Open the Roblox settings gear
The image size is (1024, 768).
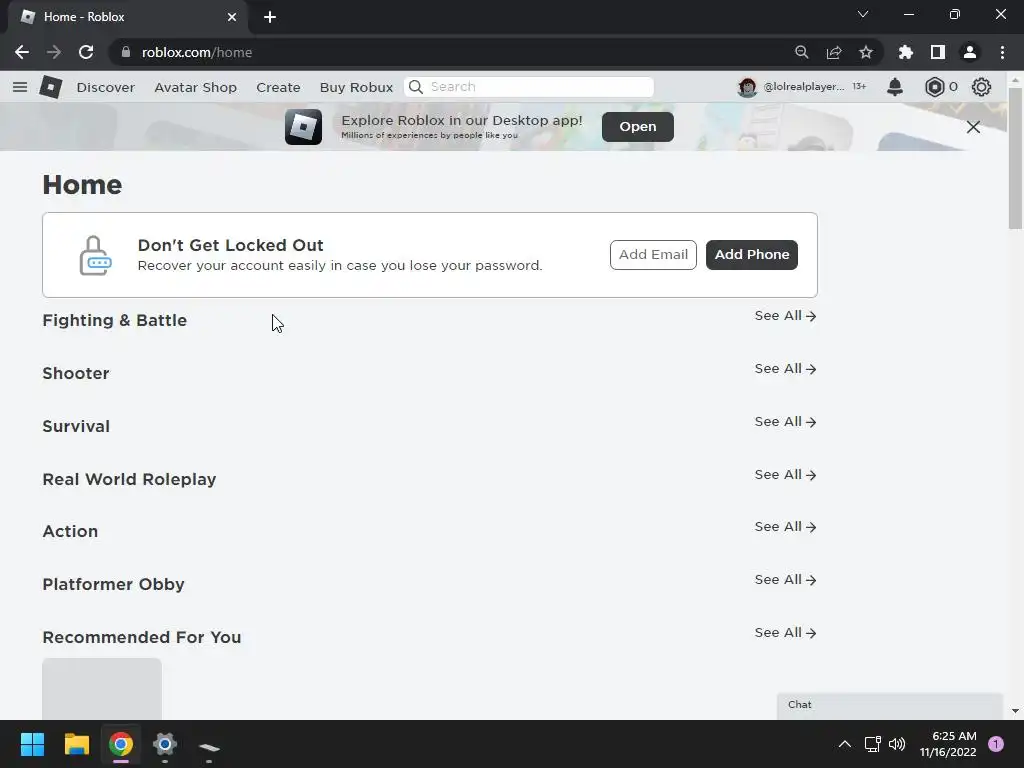point(981,87)
